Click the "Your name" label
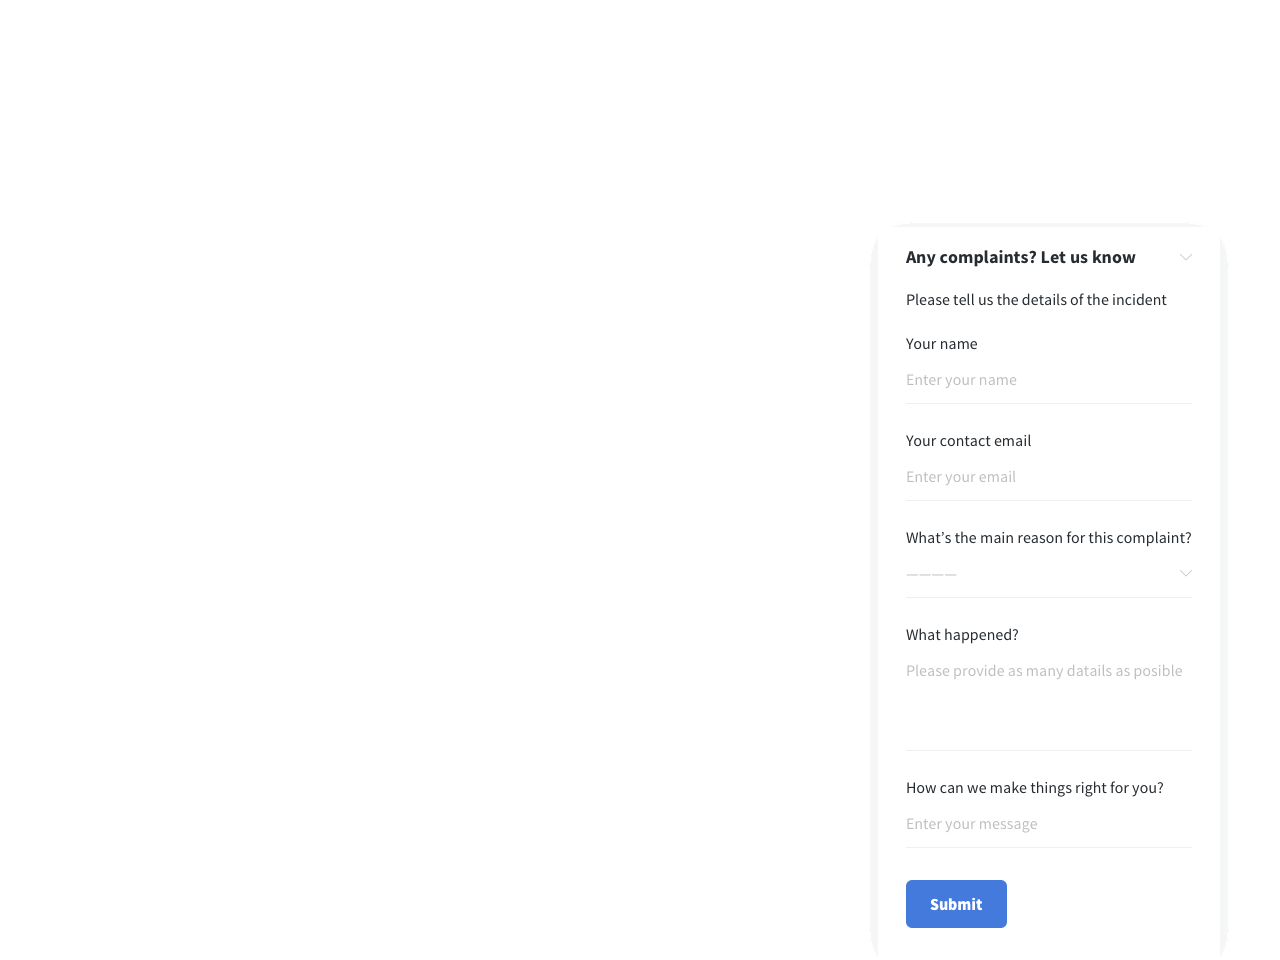The width and height of the screenshot is (1280, 960). tap(941, 343)
